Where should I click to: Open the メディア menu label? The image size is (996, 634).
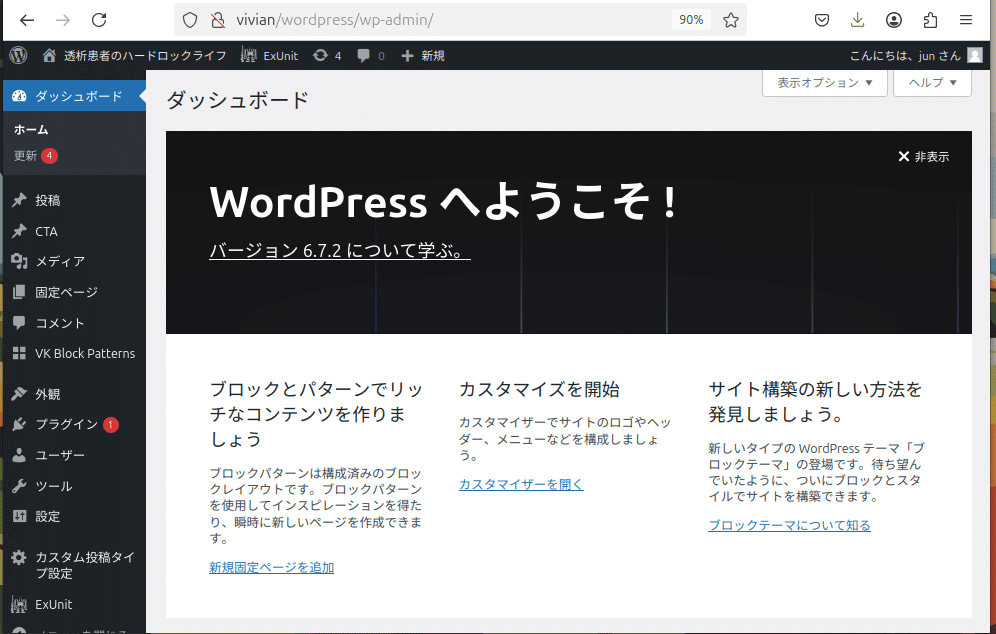tap(60, 261)
